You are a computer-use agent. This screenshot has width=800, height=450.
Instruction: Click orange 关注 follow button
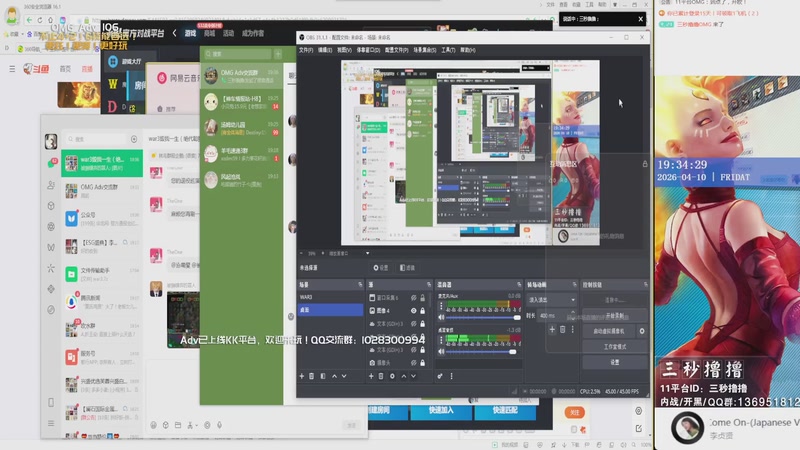(574, 412)
